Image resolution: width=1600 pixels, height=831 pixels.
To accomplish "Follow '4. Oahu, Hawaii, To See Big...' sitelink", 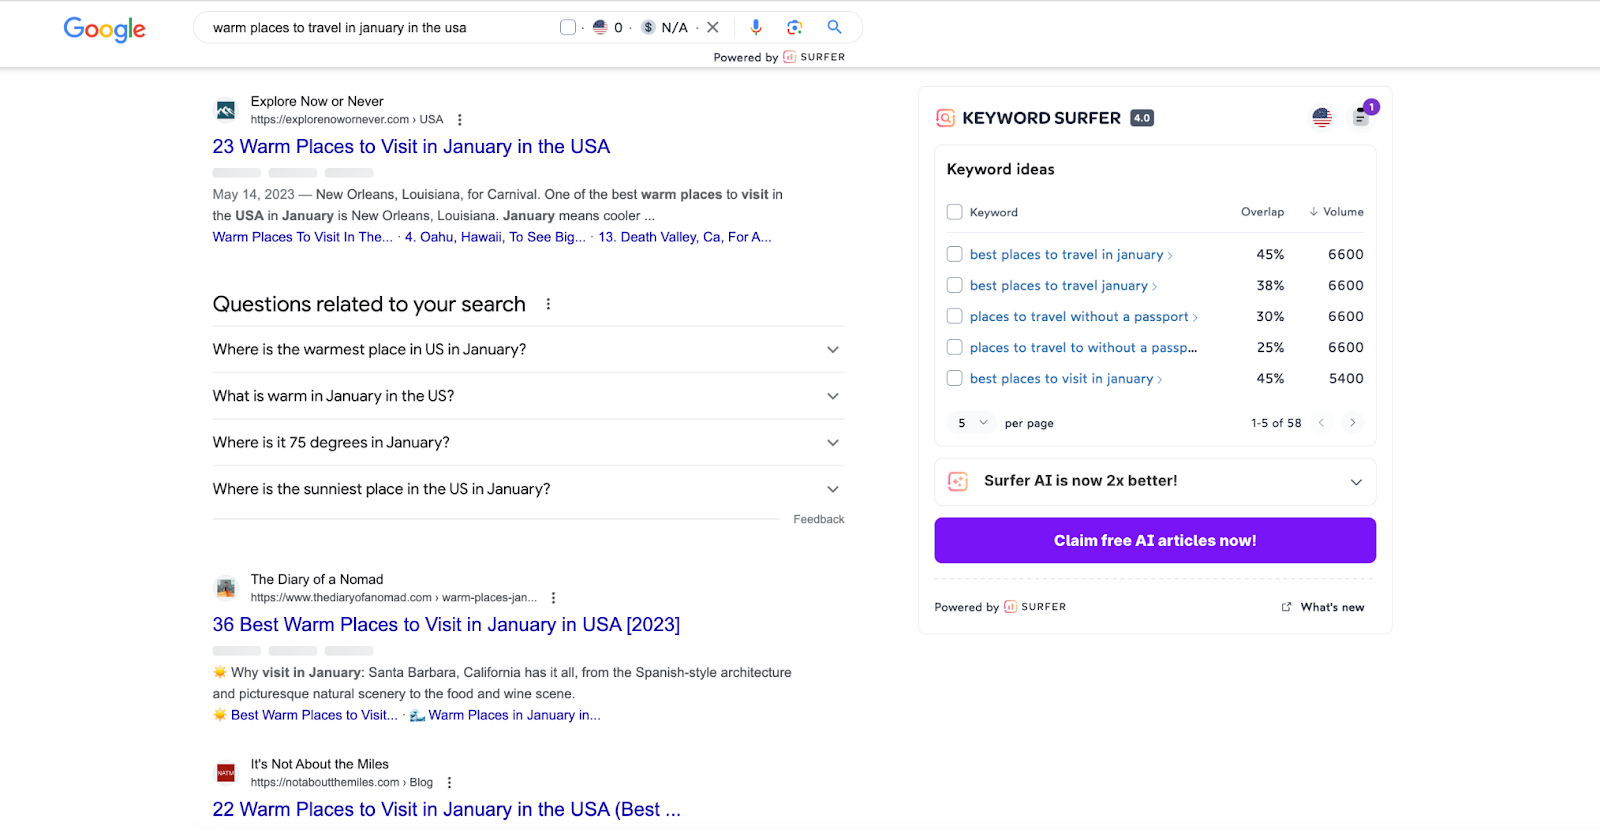I will click(496, 237).
